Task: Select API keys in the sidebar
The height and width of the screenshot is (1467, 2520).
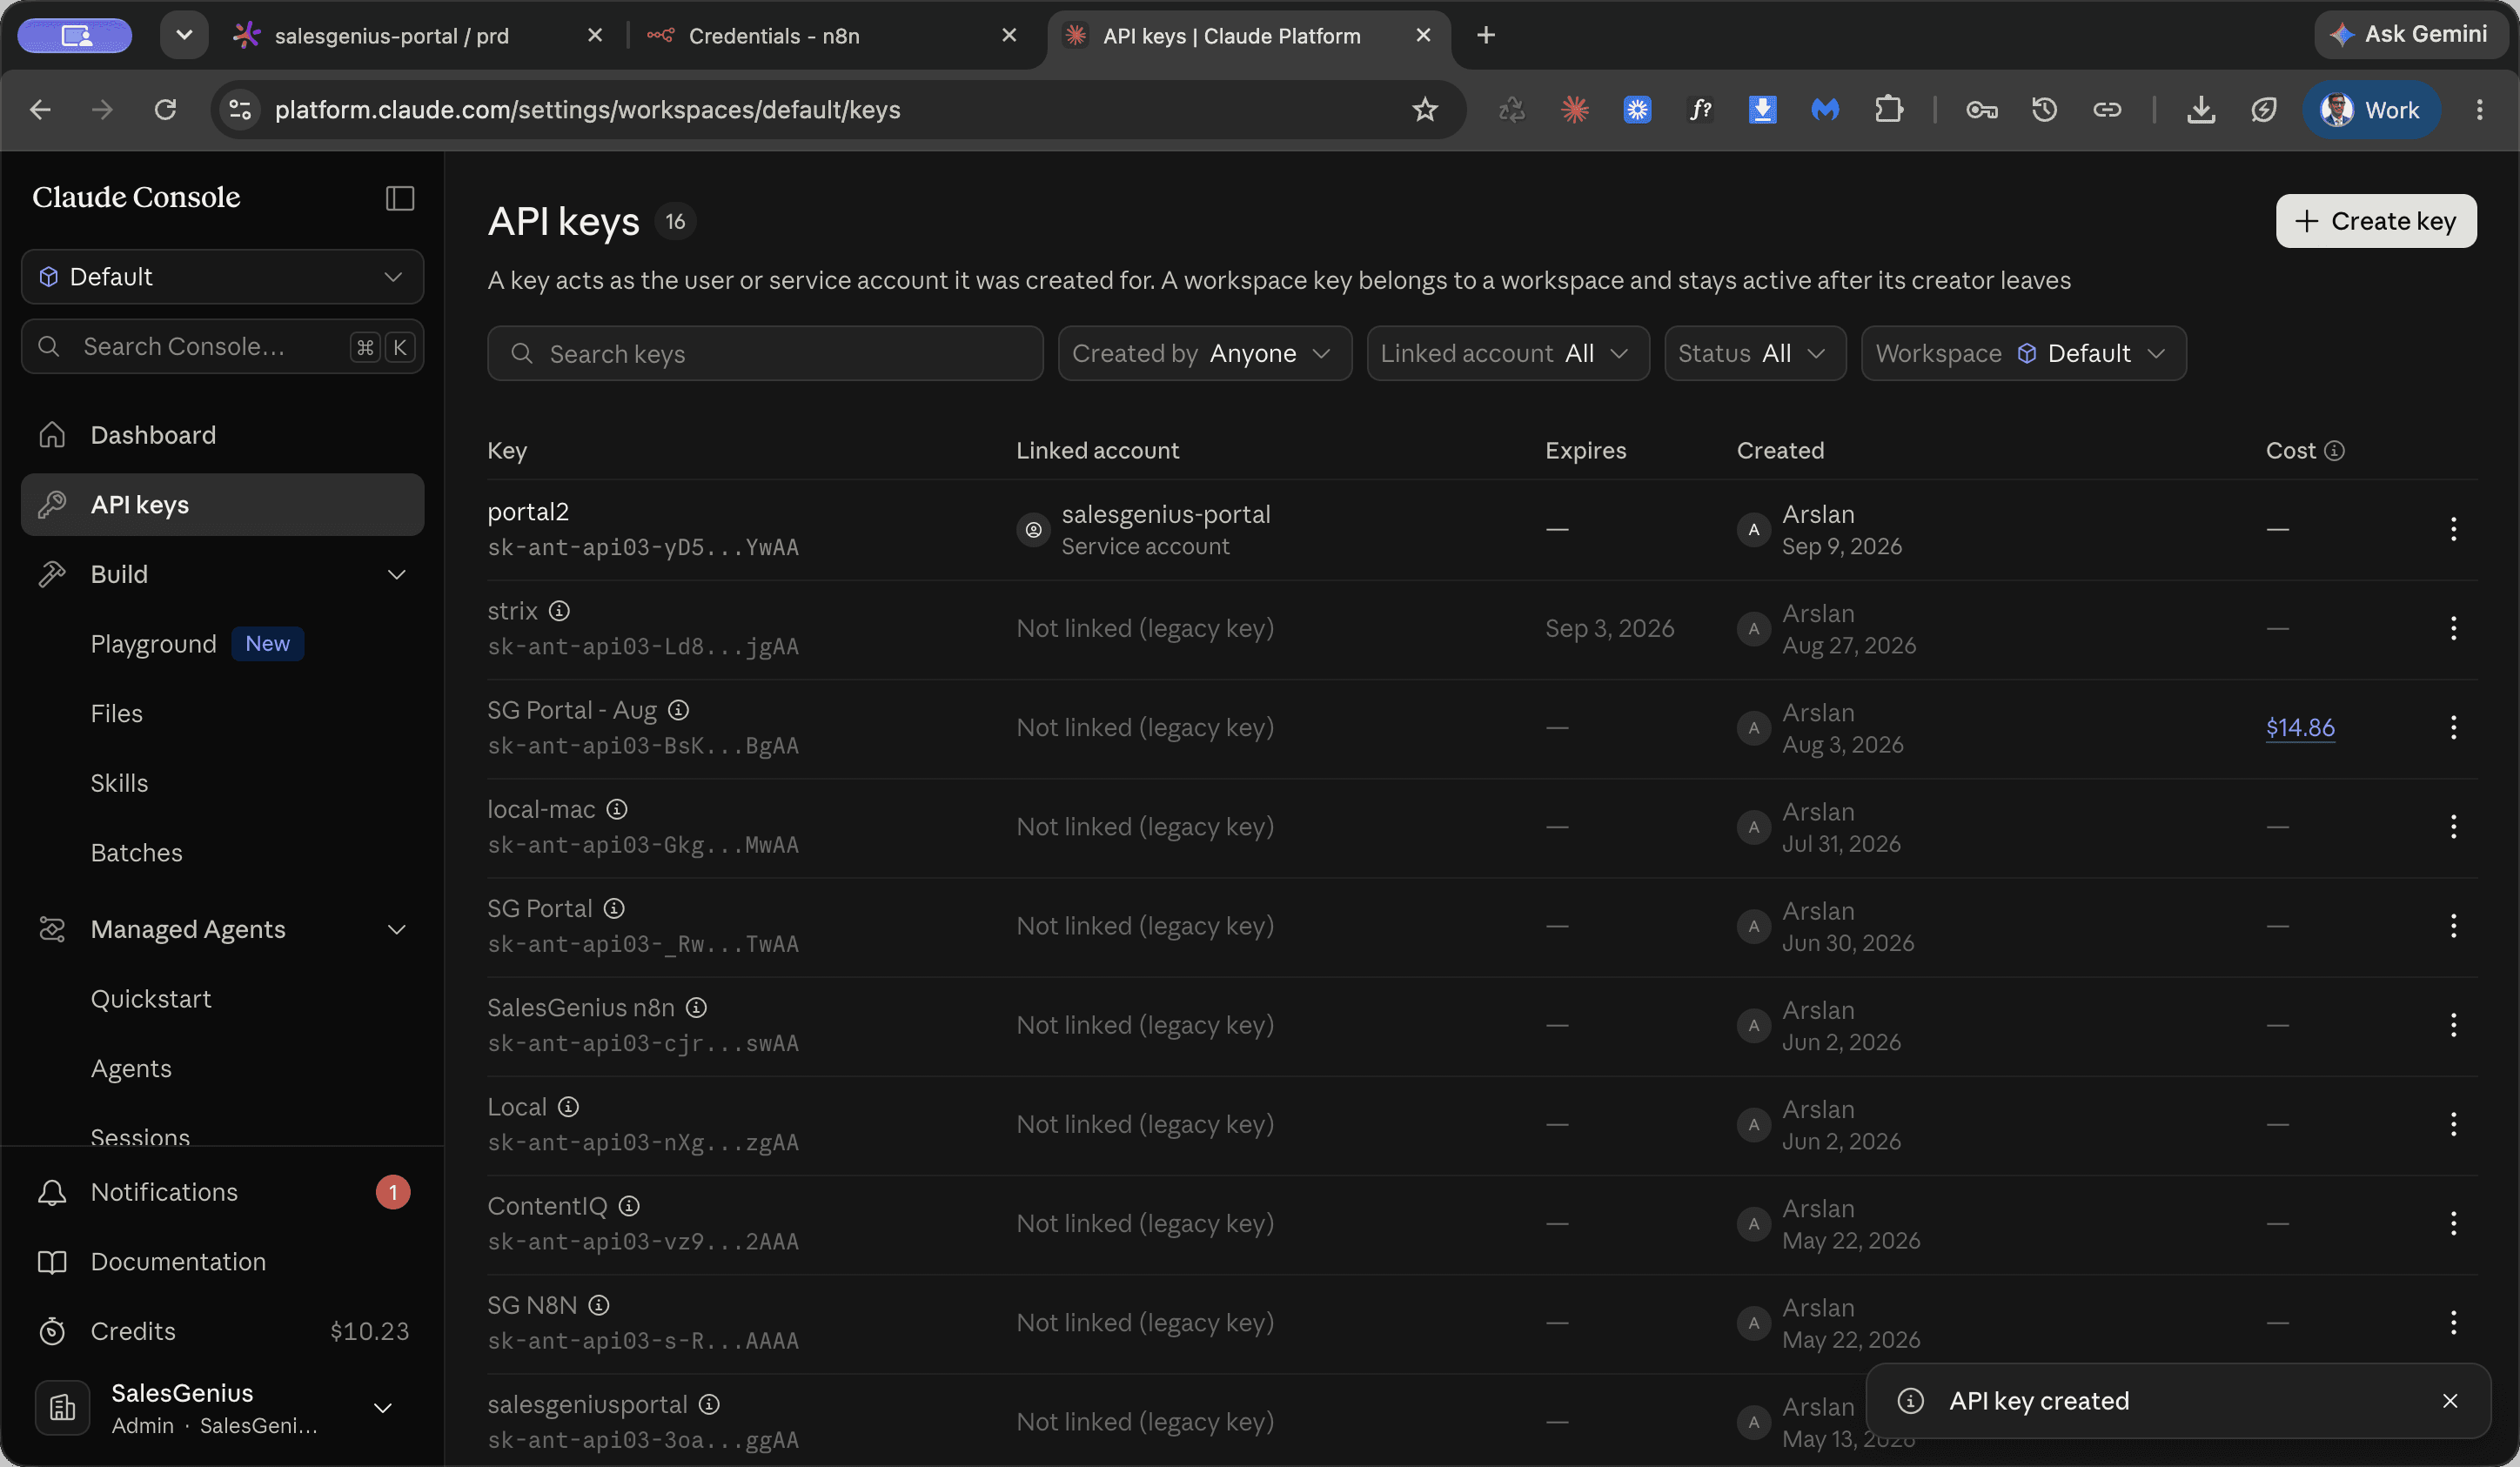Action: [222, 504]
